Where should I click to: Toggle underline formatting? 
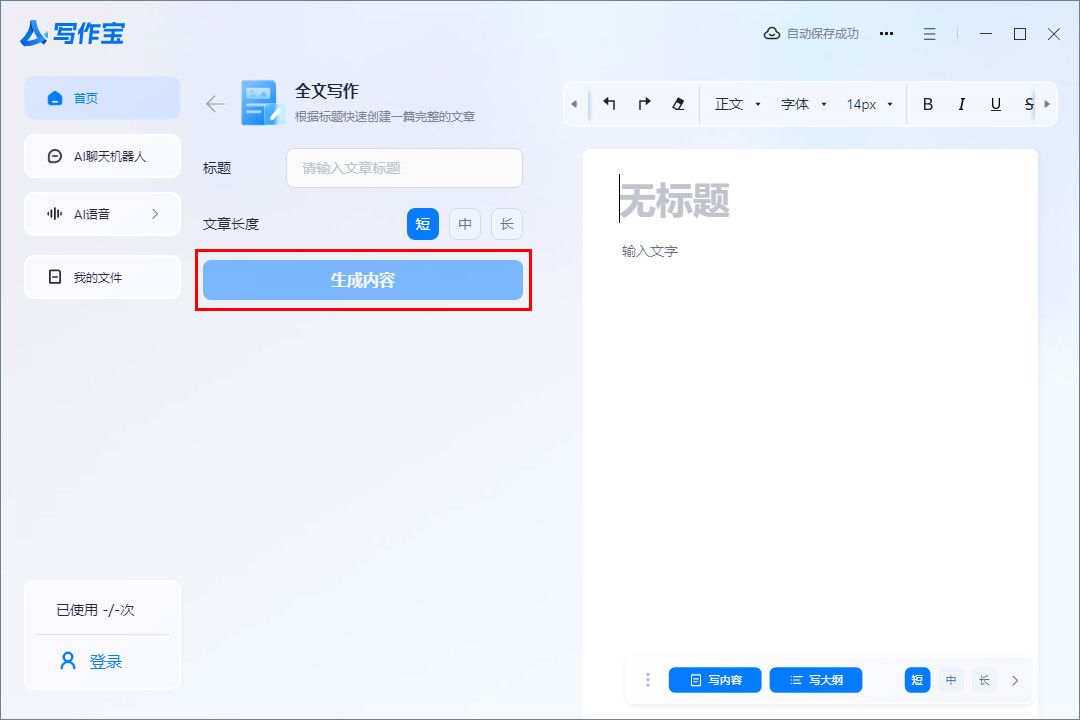[x=995, y=104]
